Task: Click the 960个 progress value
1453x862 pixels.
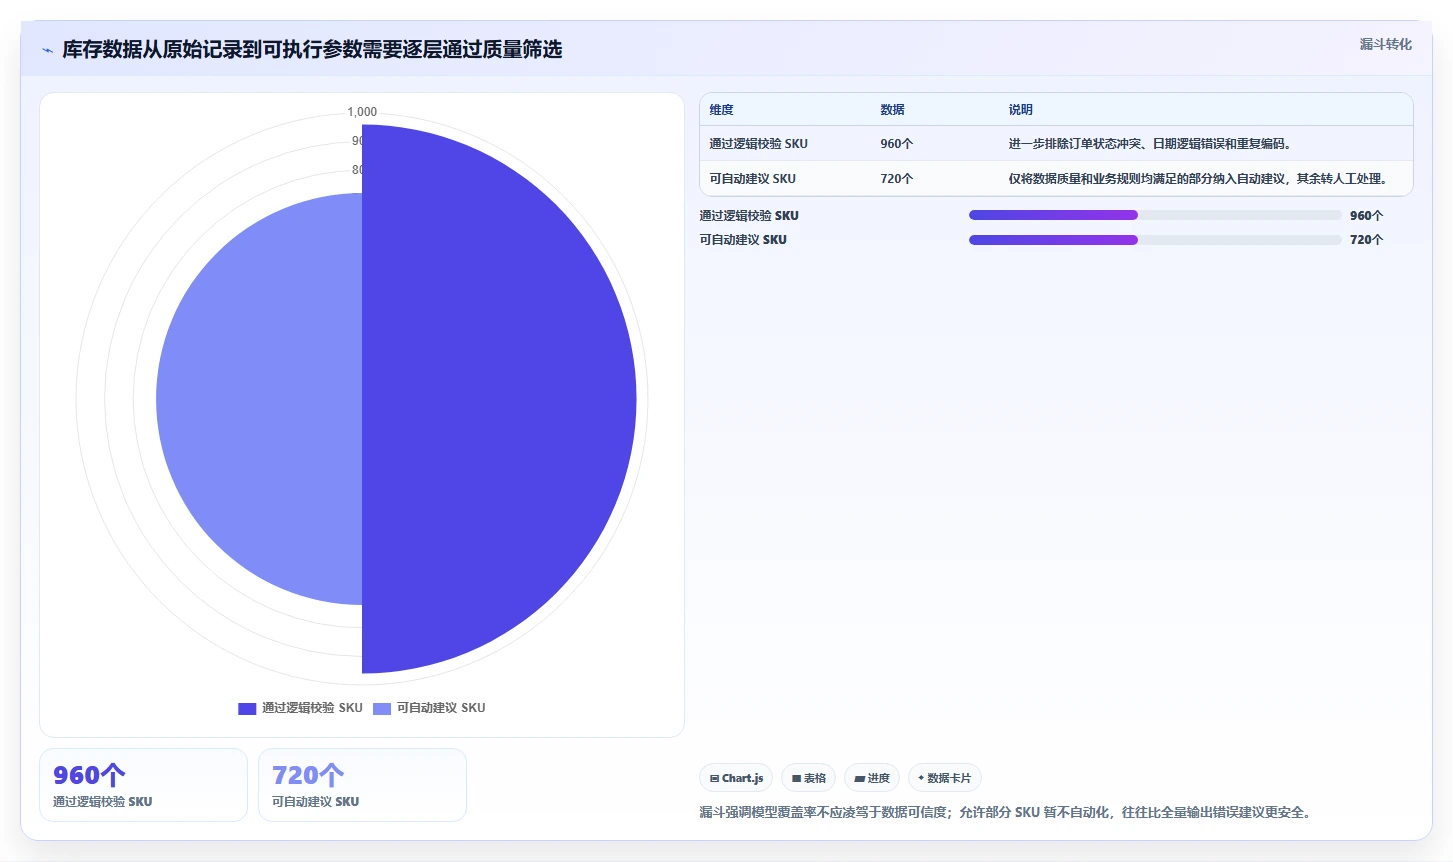Action: click(x=1366, y=216)
